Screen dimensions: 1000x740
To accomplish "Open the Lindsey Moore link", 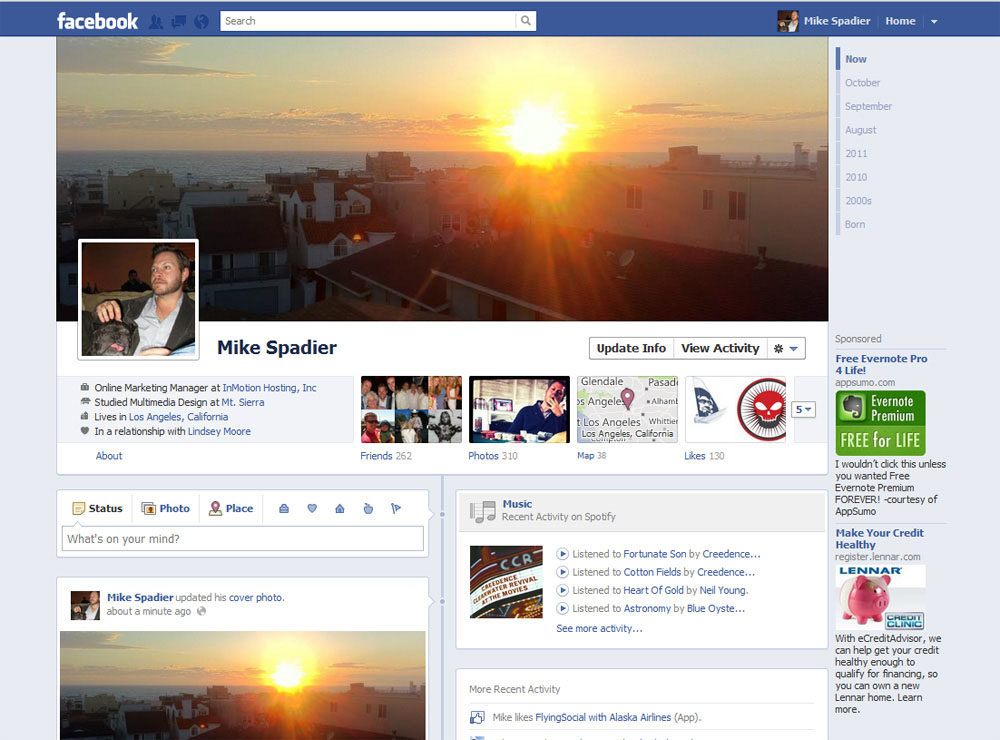I will pyautogui.click(x=219, y=431).
